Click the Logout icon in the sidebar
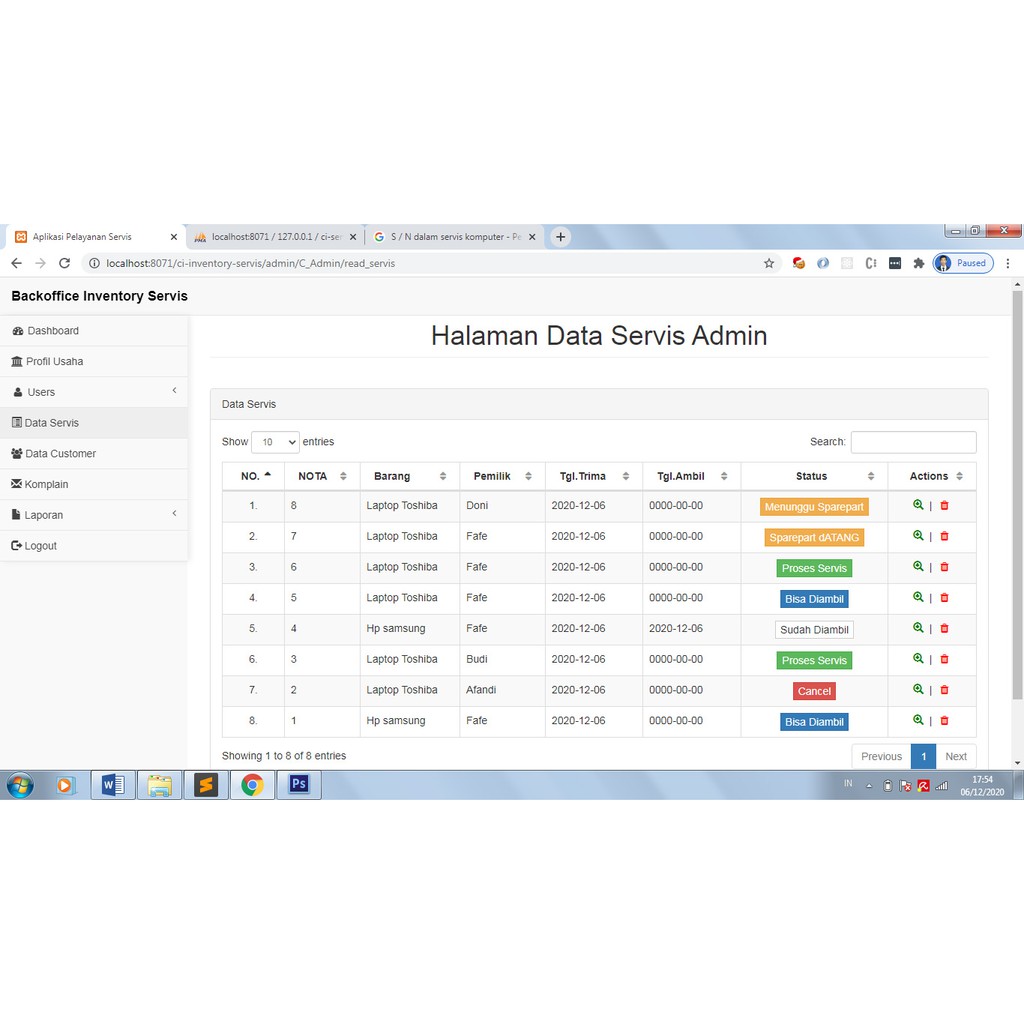The image size is (1024, 1024). point(17,545)
